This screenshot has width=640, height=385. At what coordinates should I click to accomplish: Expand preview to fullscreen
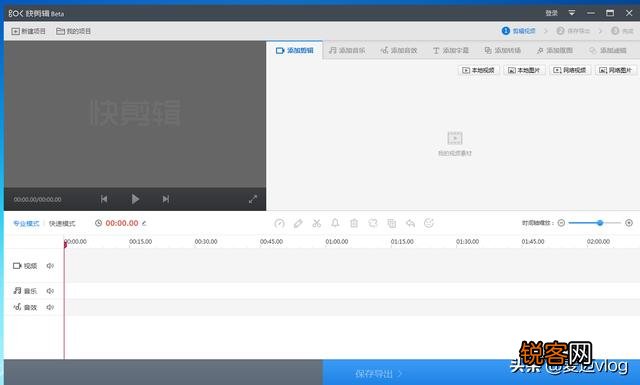(x=253, y=199)
